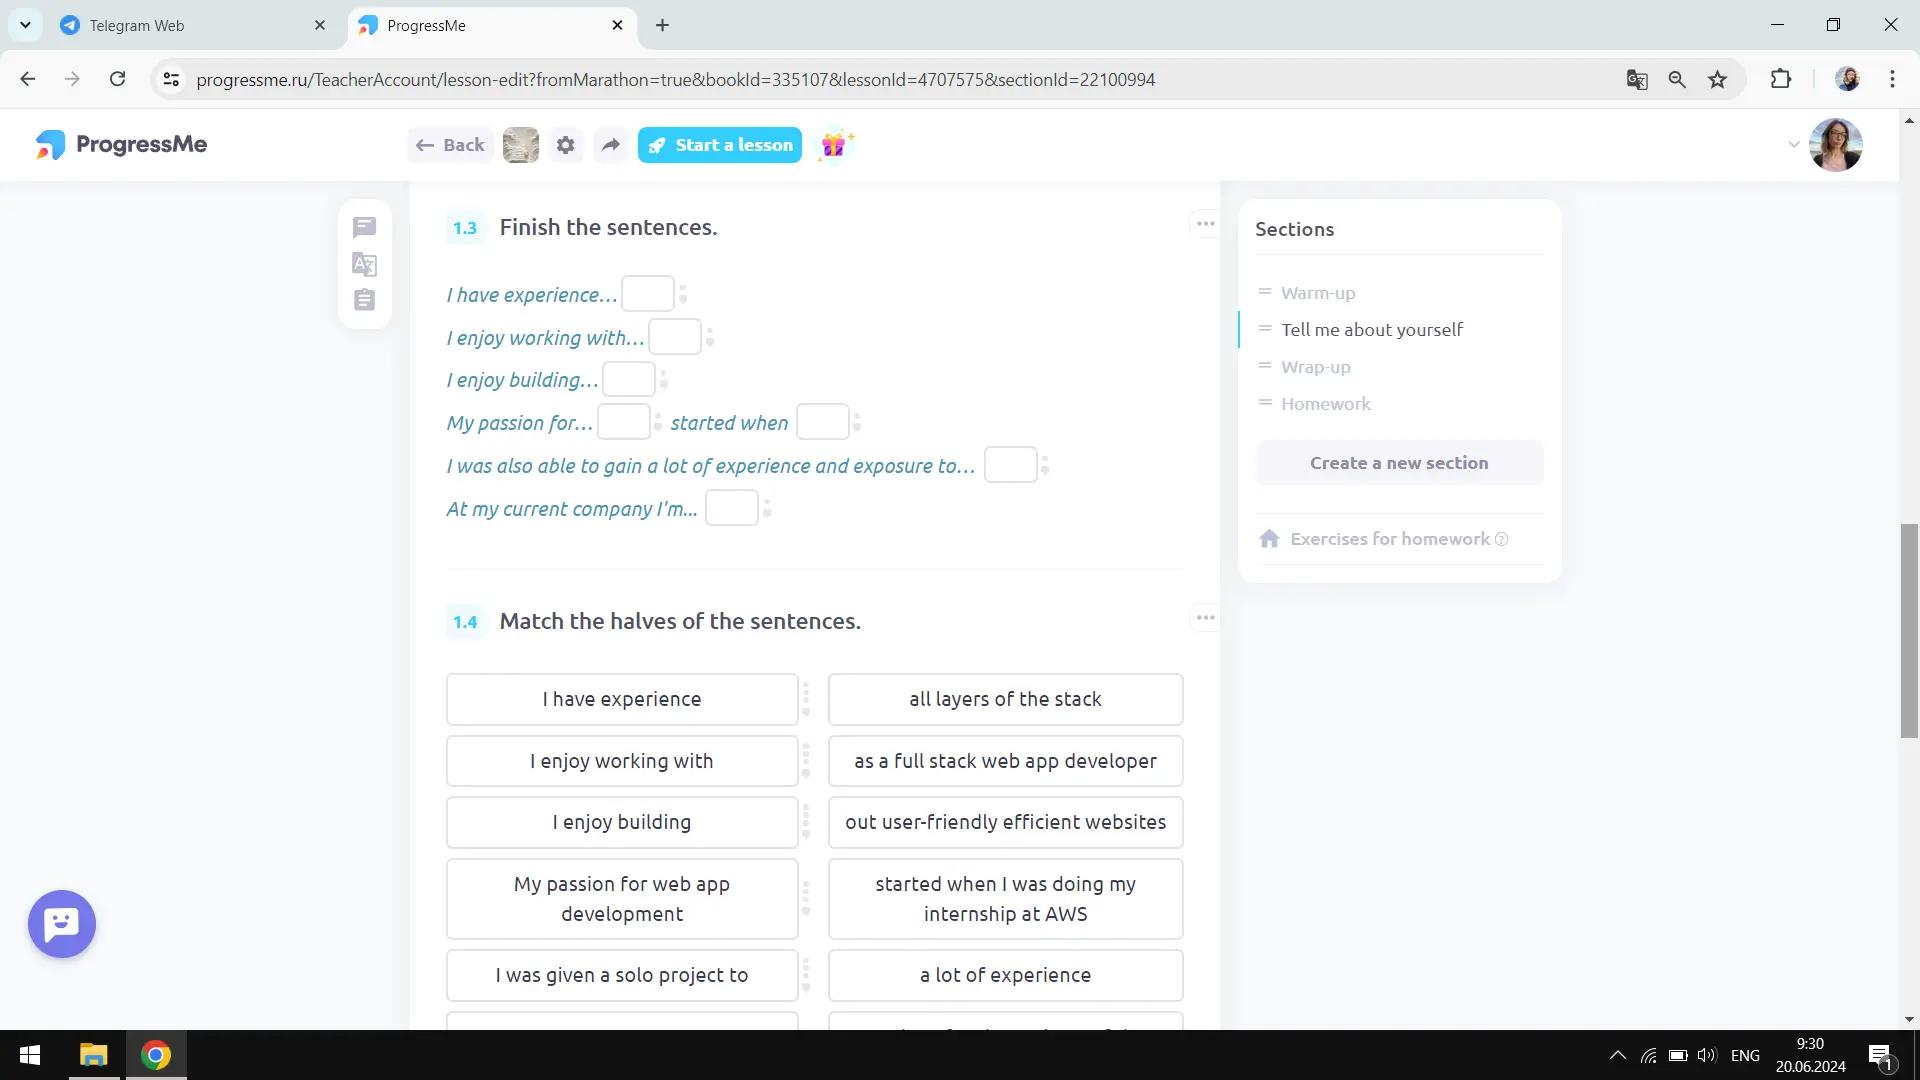Click the share arrow icon
The height and width of the screenshot is (1080, 1920).
[x=610, y=145]
